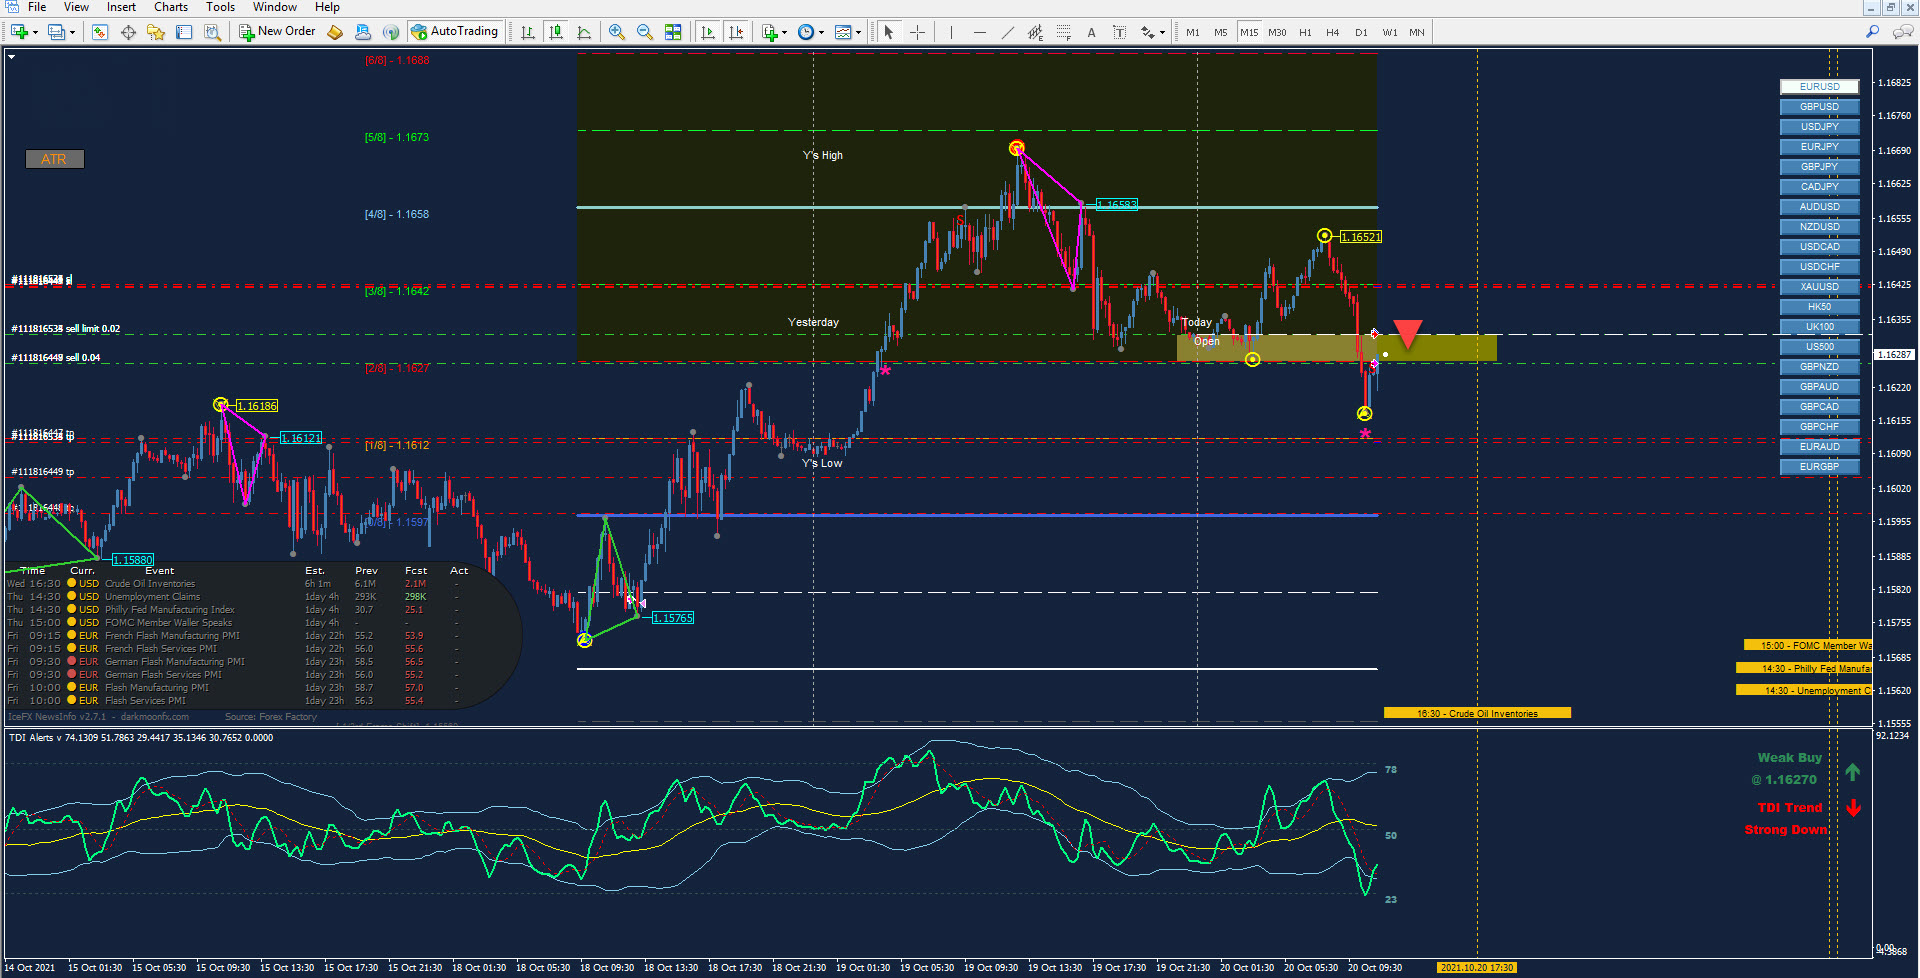This screenshot has height=978, width=1920.
Task: Open the Data Window crosshair icon
Action: click(x=128, y=32)
